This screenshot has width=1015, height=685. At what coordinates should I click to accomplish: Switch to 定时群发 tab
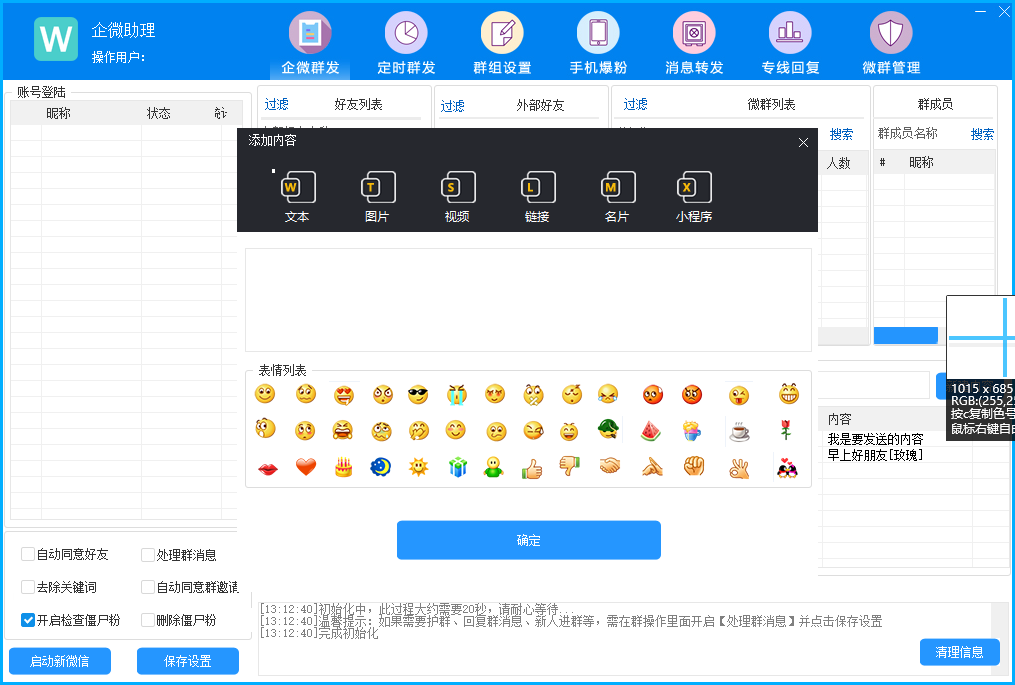(406, 45)
